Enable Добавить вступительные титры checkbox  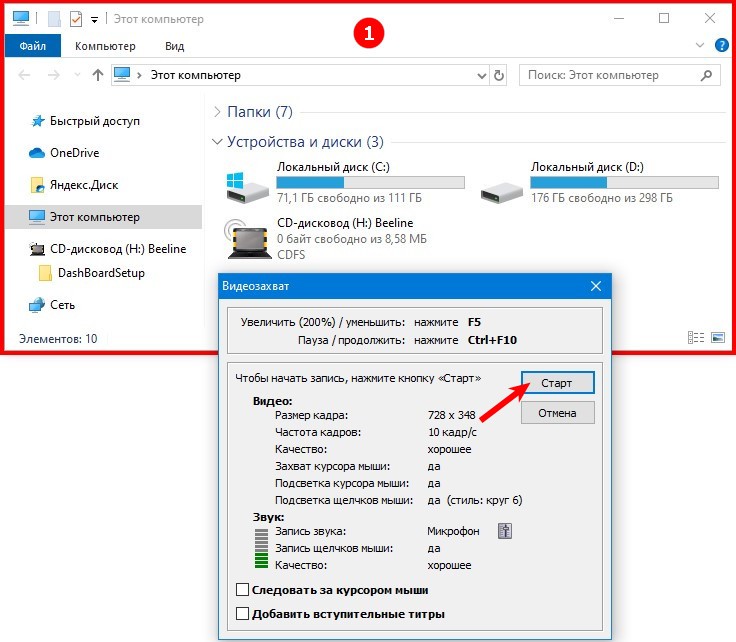click(x=242, y=613)
